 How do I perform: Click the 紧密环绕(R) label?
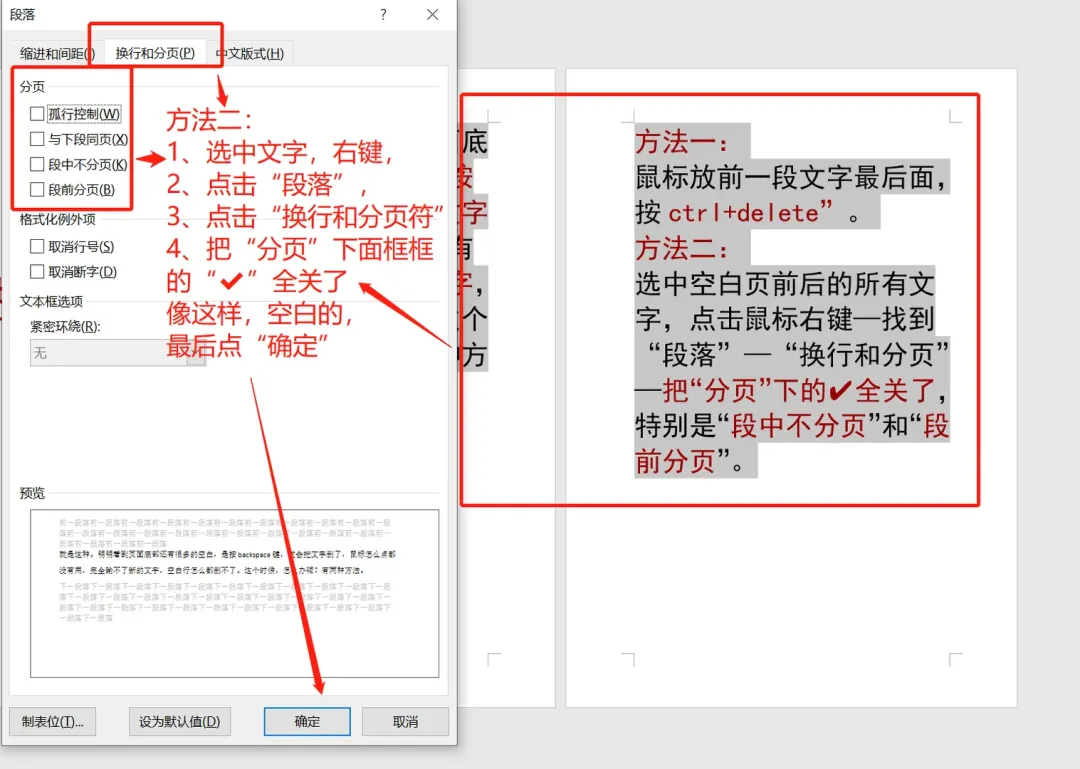click(65, 327)
